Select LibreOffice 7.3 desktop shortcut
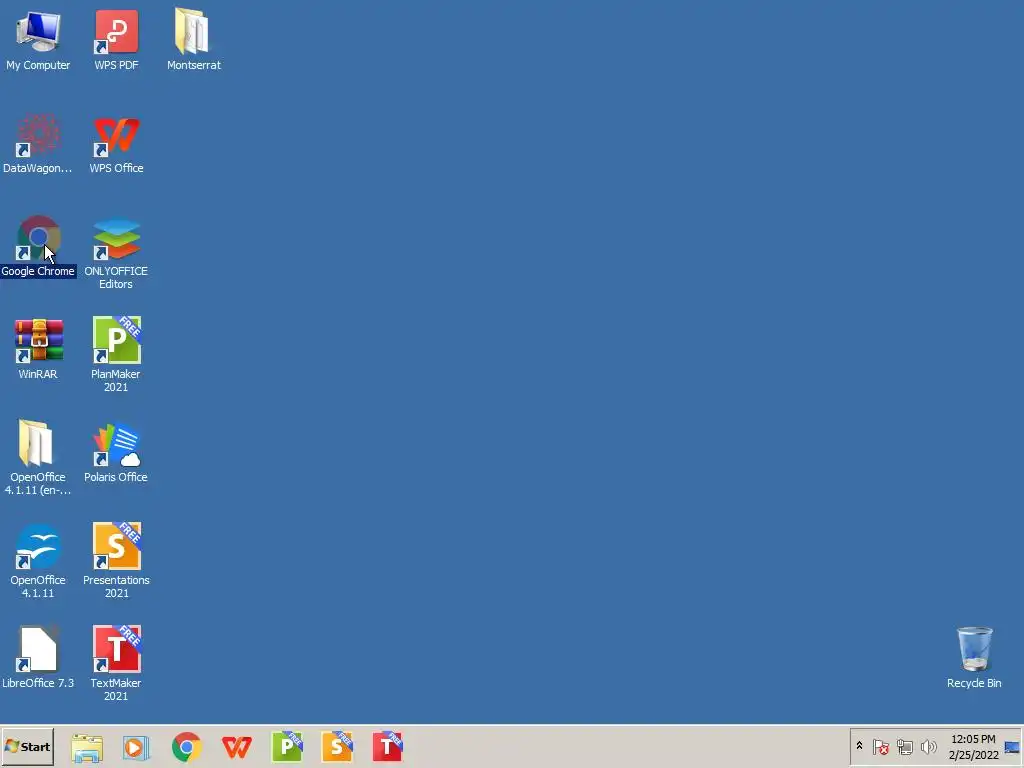Screen dimensions: 1024x768 (x=38, y=658)
